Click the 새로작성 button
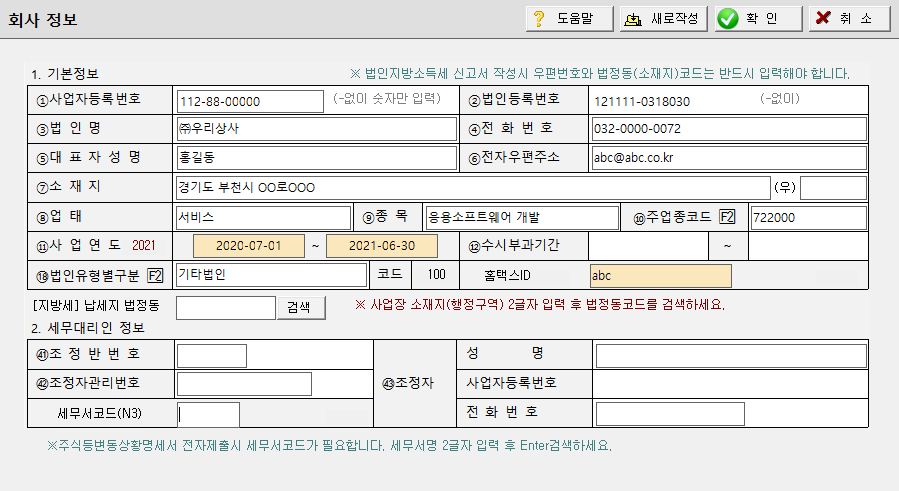This screenshot has width=899, height=491. pyautogui.click(x=663, y=19)
